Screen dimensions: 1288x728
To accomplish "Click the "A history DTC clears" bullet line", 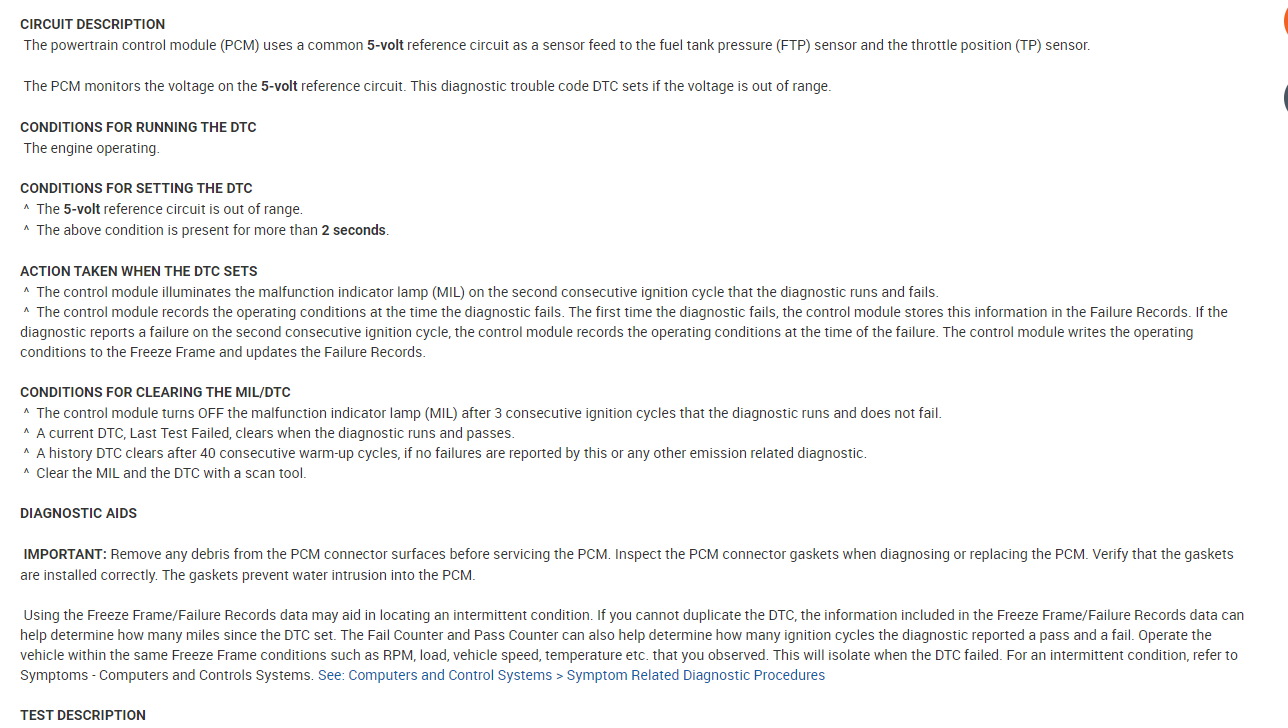I will coord(450,453).
